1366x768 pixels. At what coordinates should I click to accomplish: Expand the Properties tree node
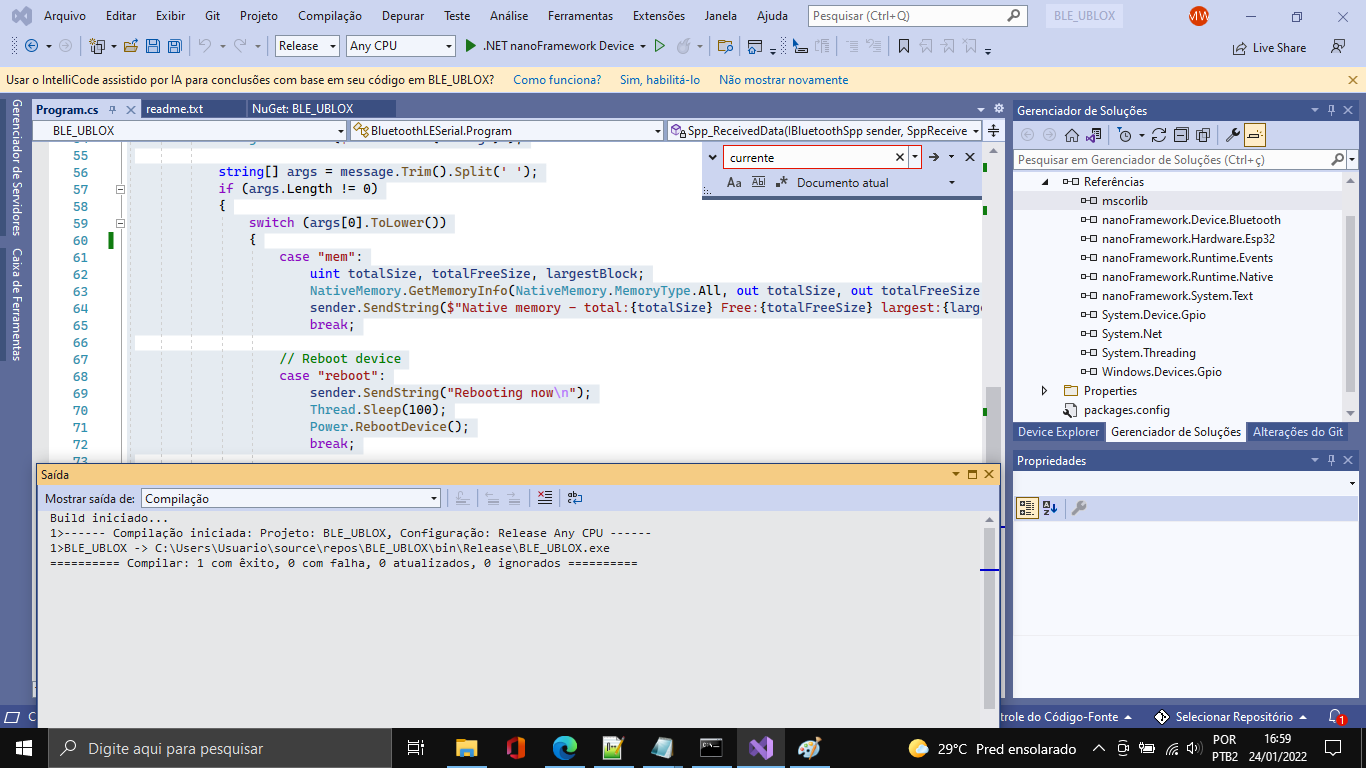(x=1045, y=391)
